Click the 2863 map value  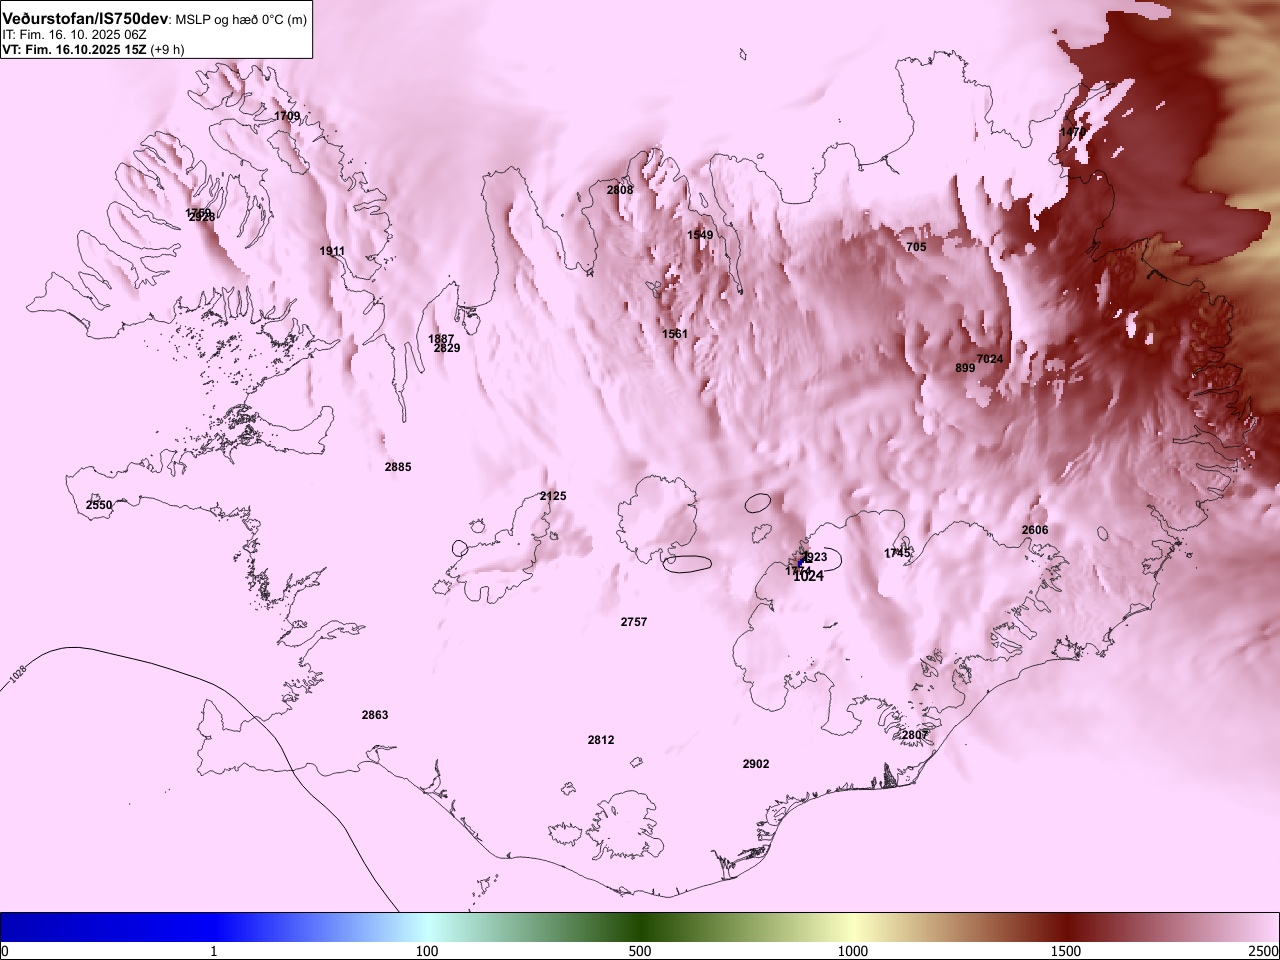coord(375,715)
